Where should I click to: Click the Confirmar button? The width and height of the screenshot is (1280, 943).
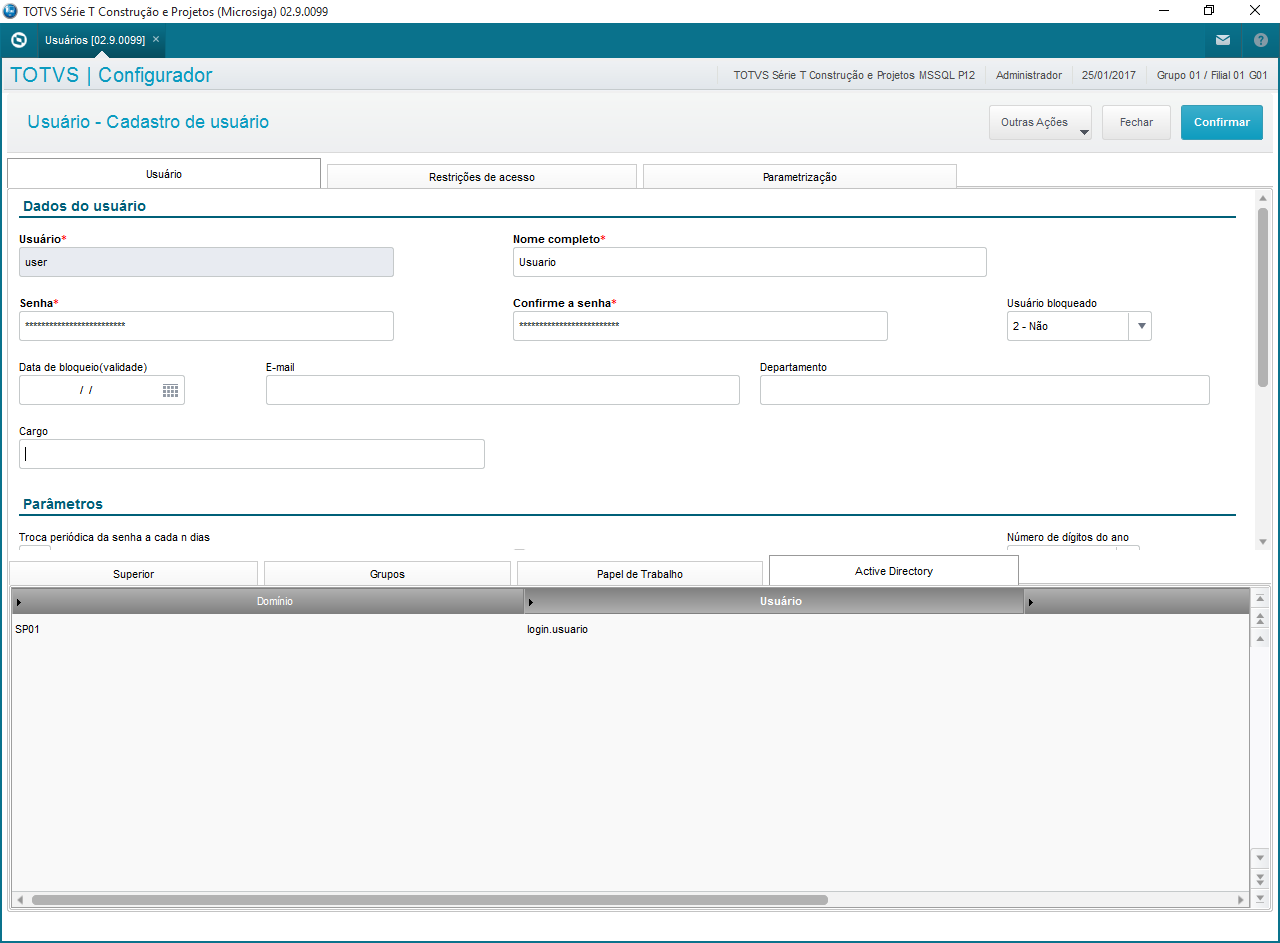tap(1222, 123)
